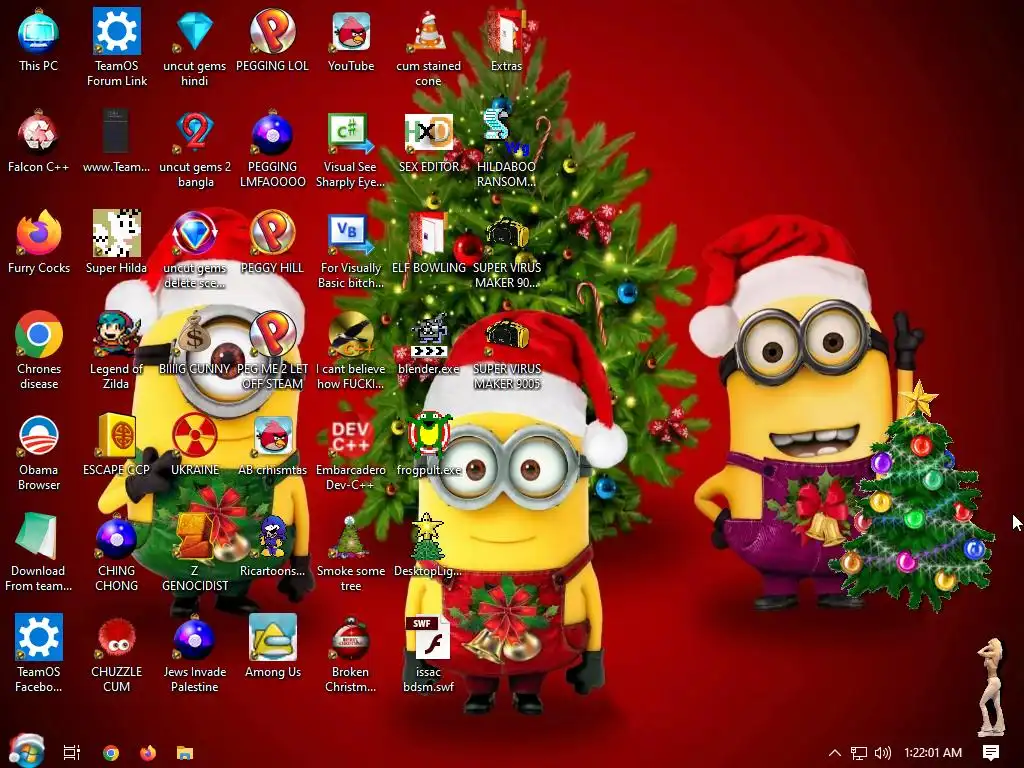Open the Windows Start button
The height and width of the screenshot is (768, 1024).
[x=27, y=751]
